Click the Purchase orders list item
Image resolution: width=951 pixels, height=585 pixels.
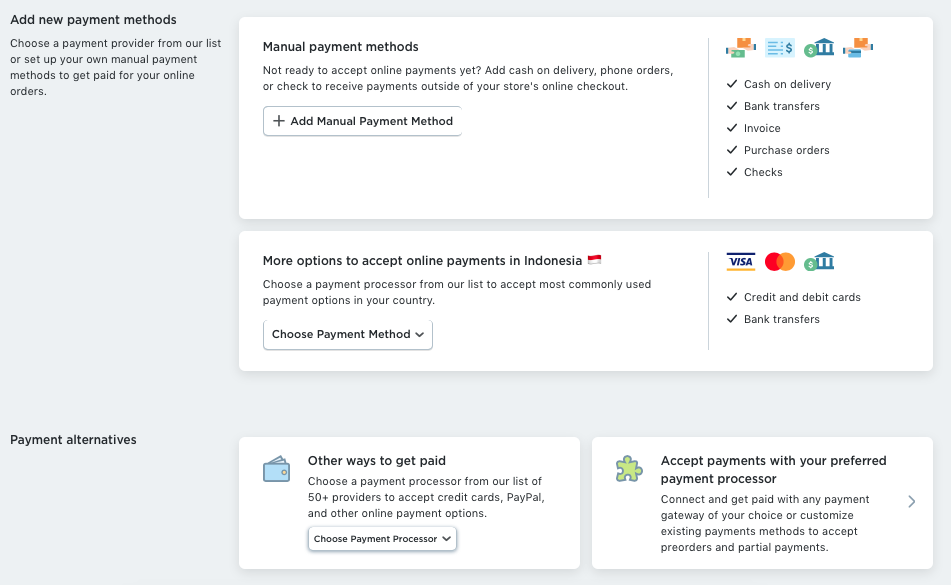coord(786,150)
